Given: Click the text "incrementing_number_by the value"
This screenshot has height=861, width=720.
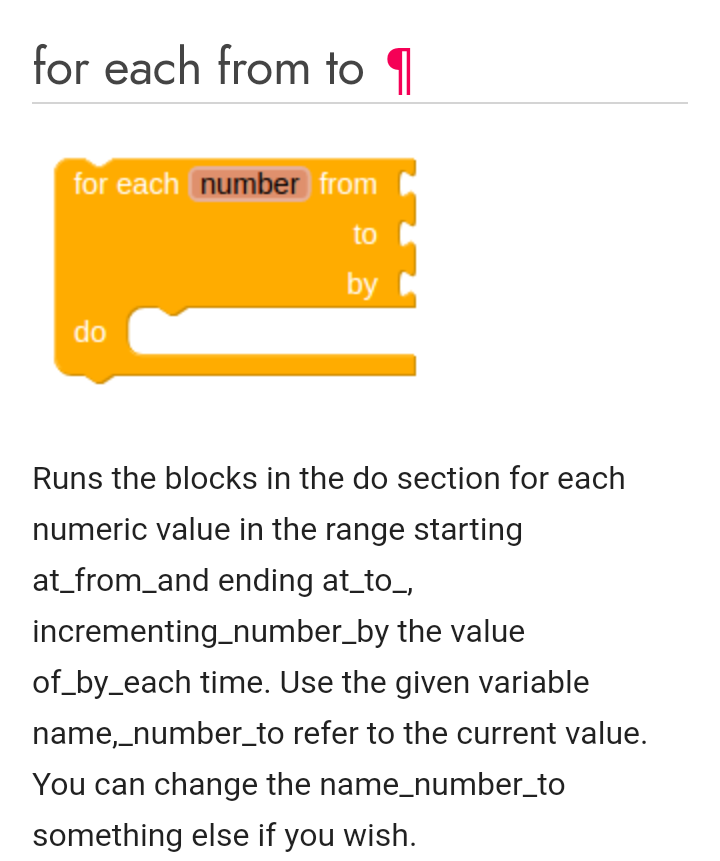Looking at the screenshot, I should (279, 631).
